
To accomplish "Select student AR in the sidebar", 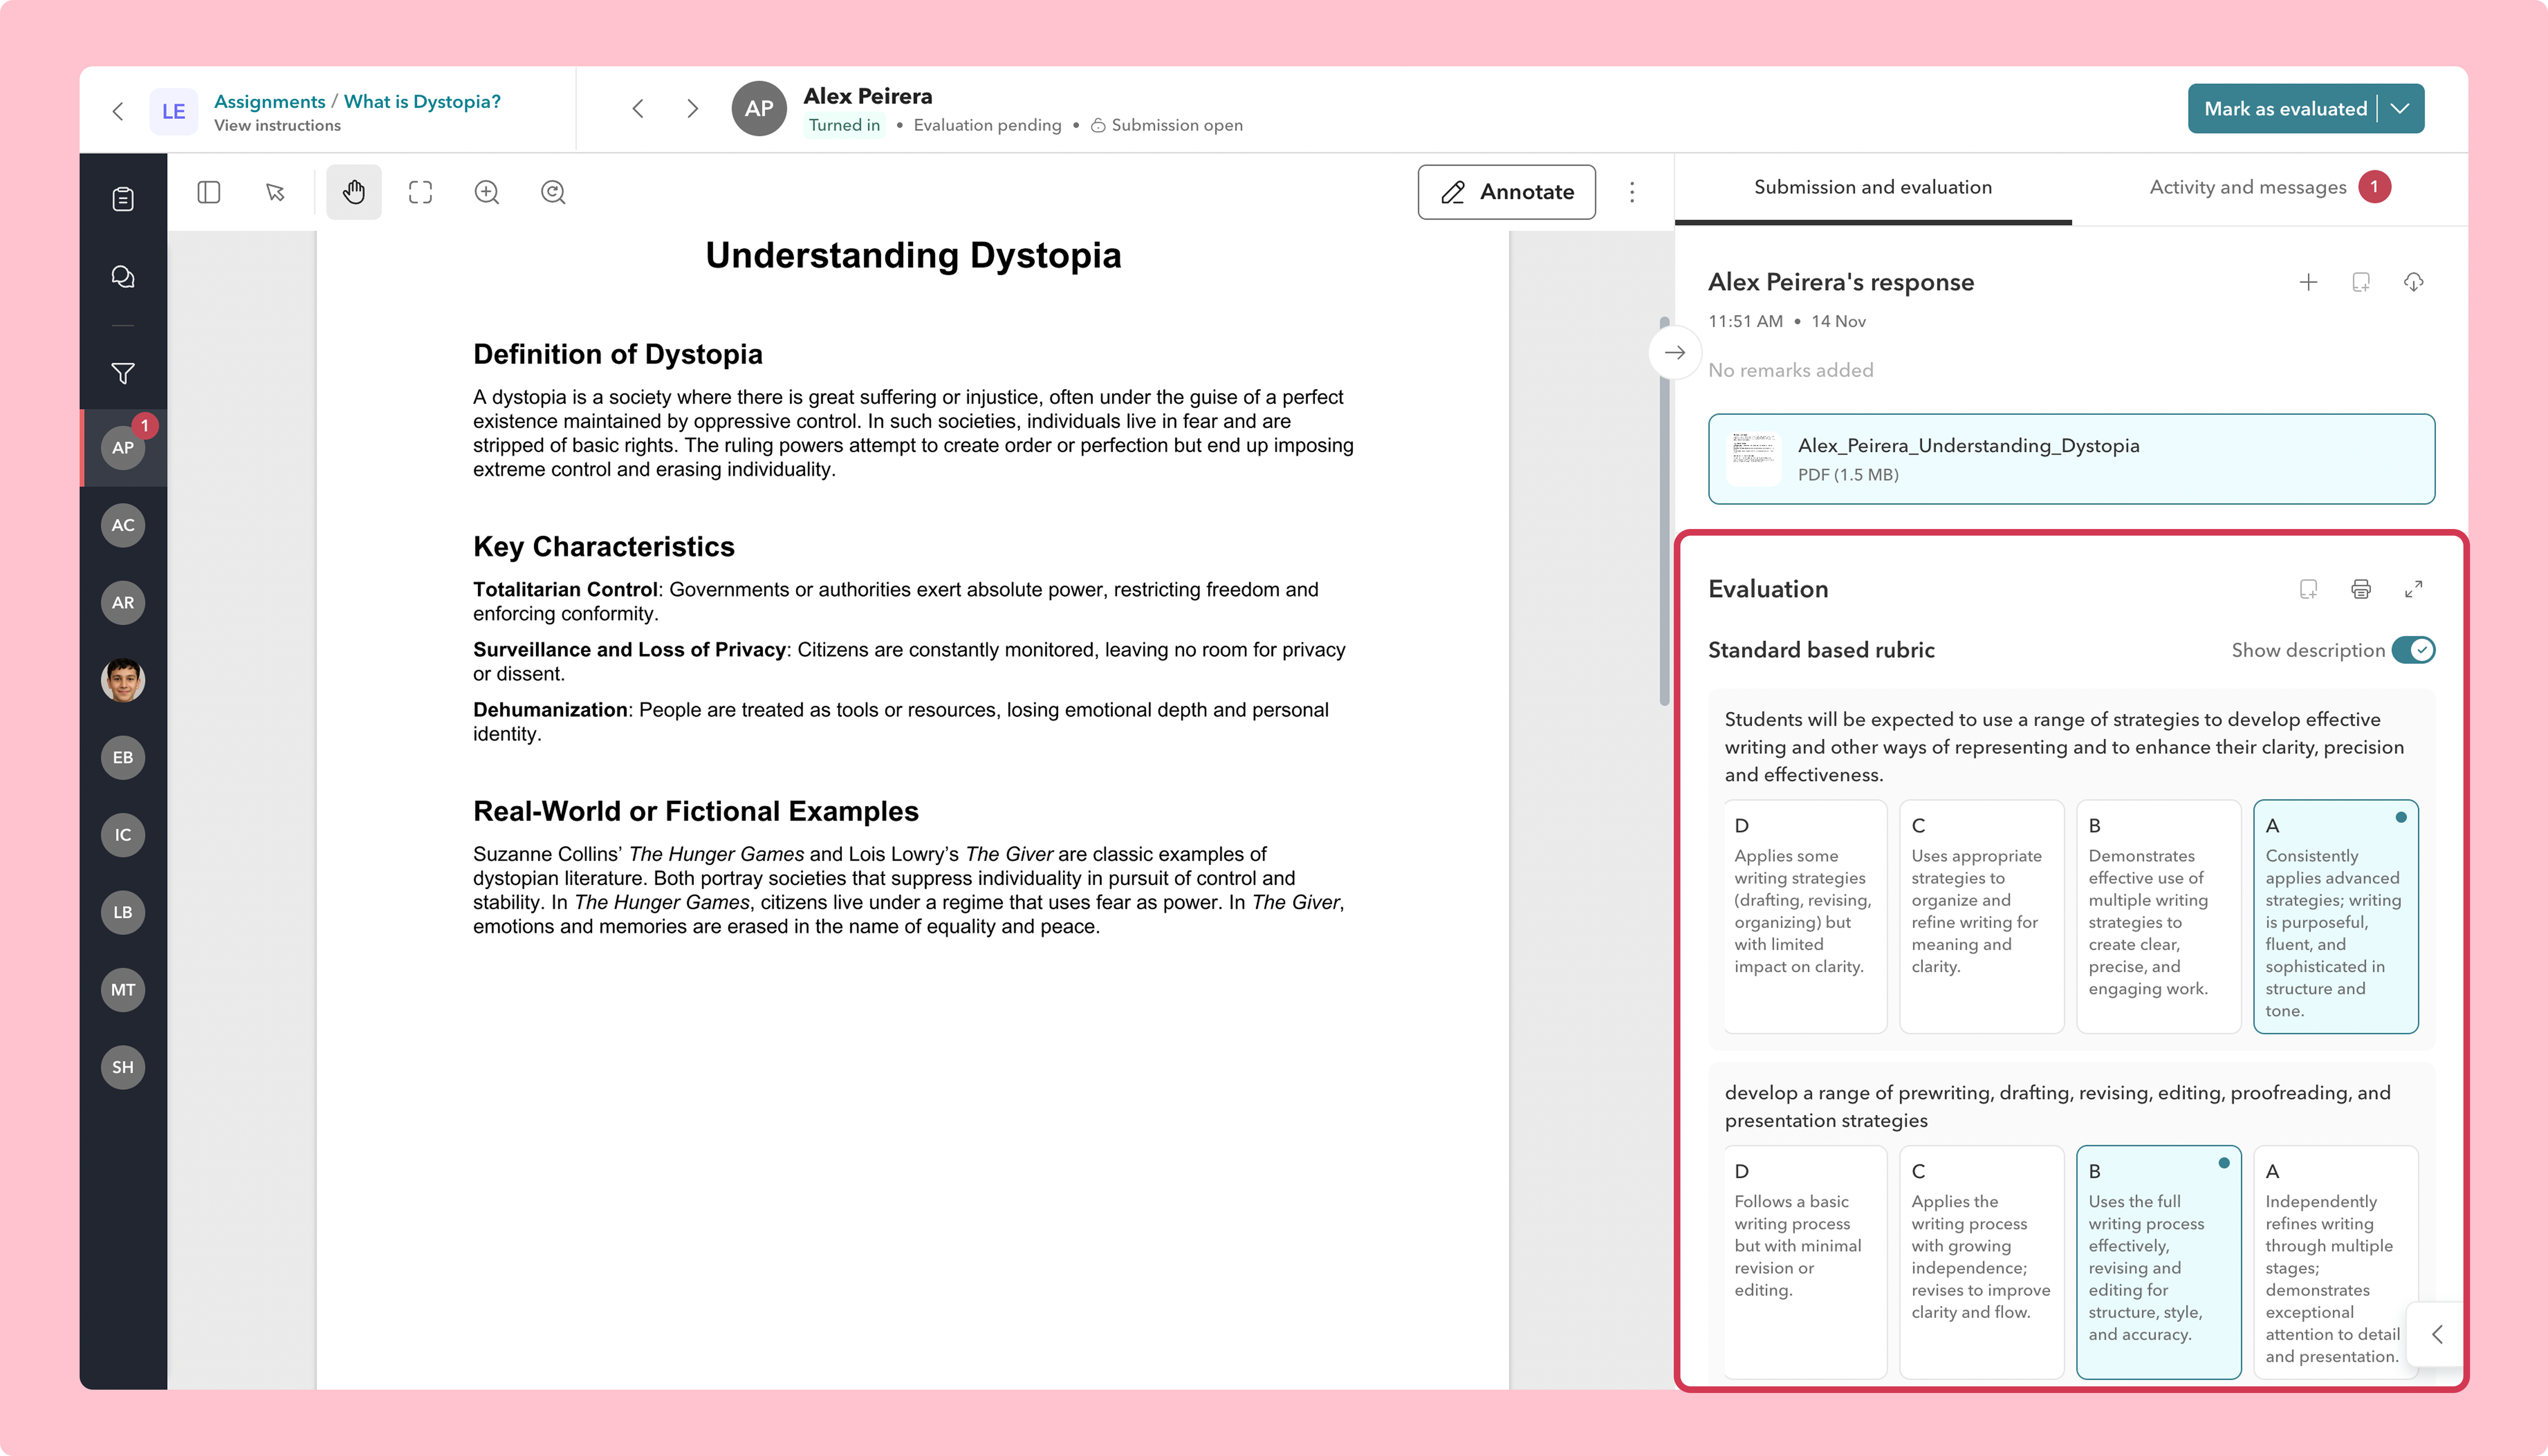I will [123, 602].
